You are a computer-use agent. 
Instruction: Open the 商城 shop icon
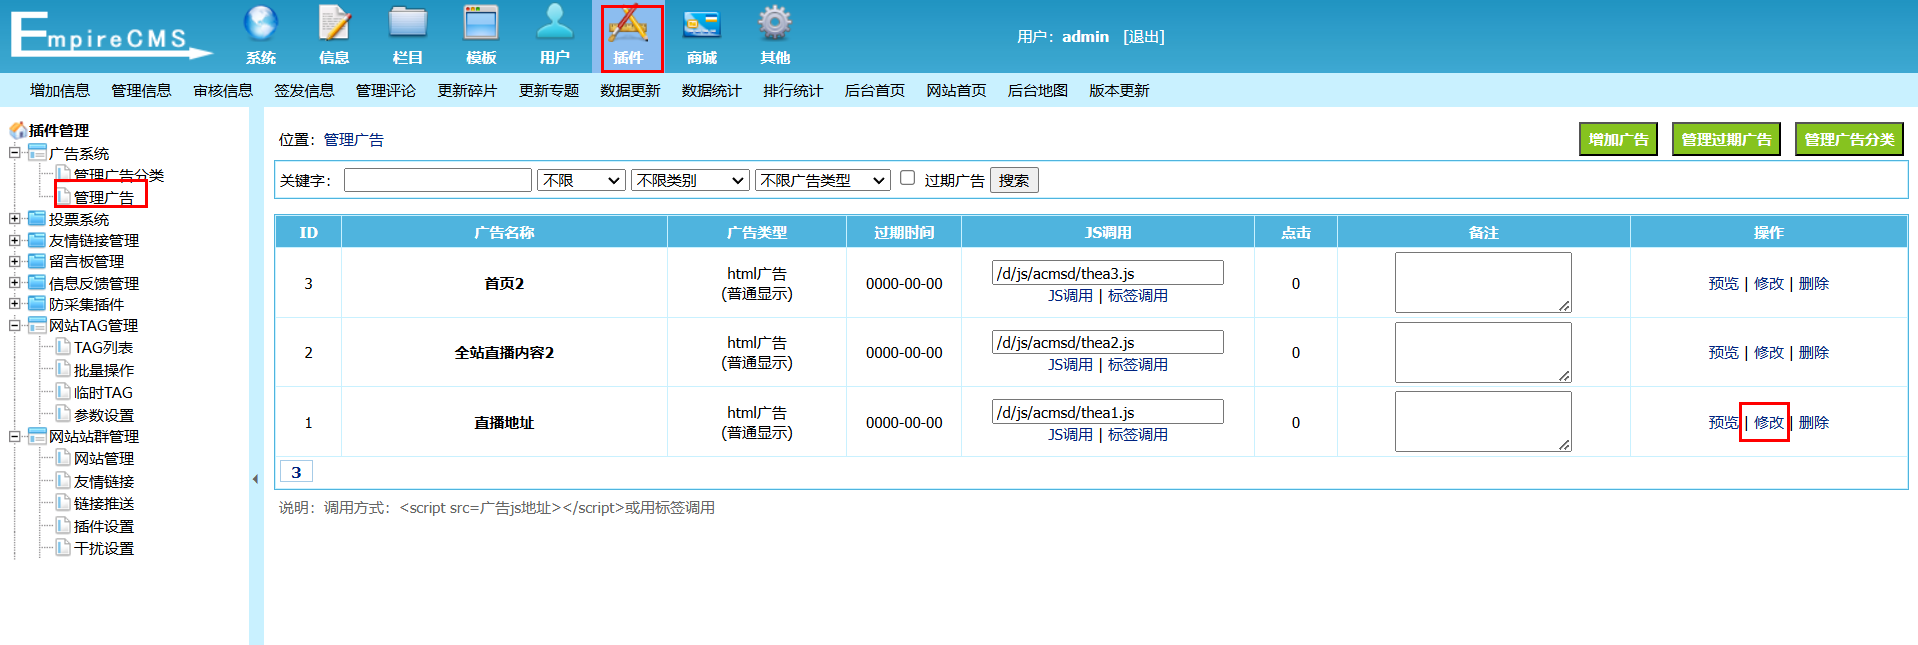pos(702,24)
